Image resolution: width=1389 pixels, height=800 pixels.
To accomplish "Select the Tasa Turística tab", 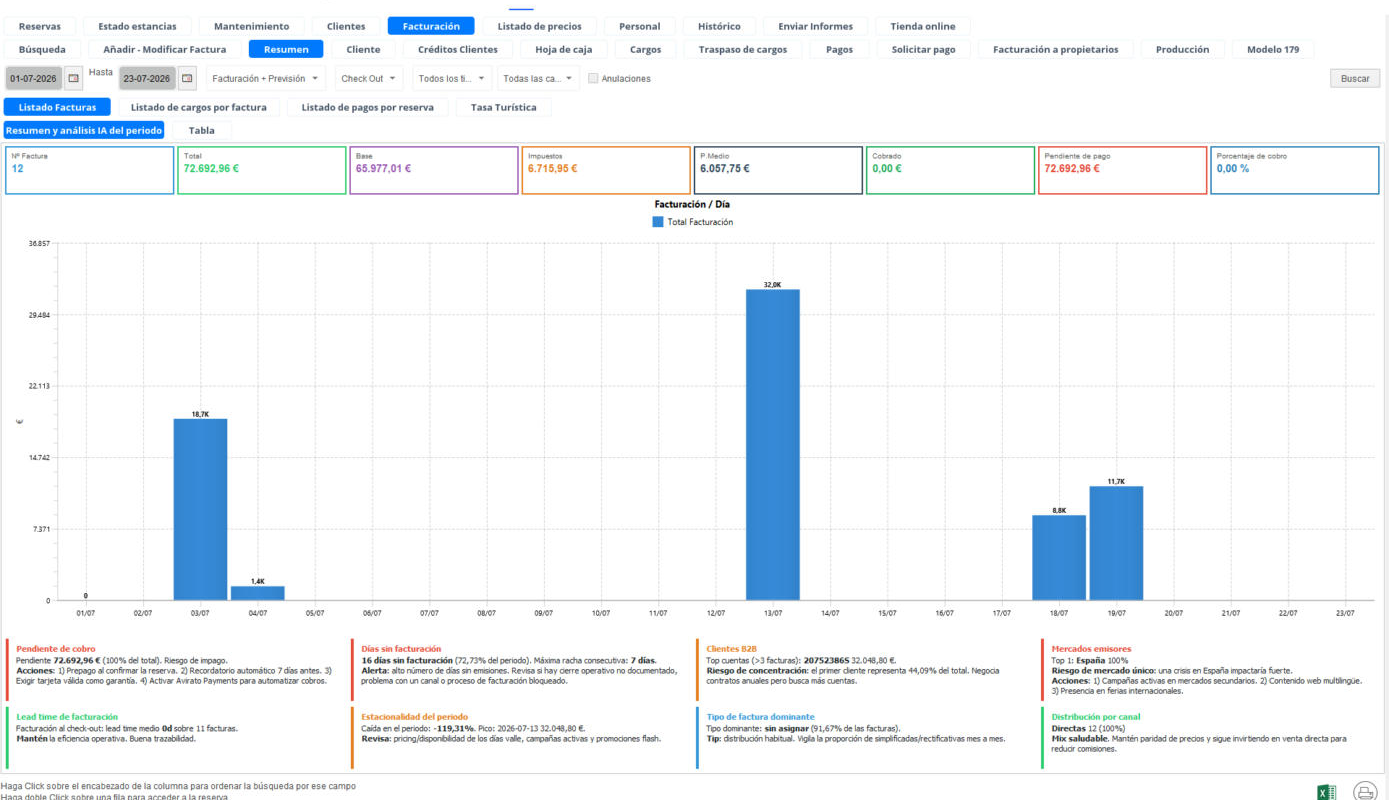I will point(504,107).
